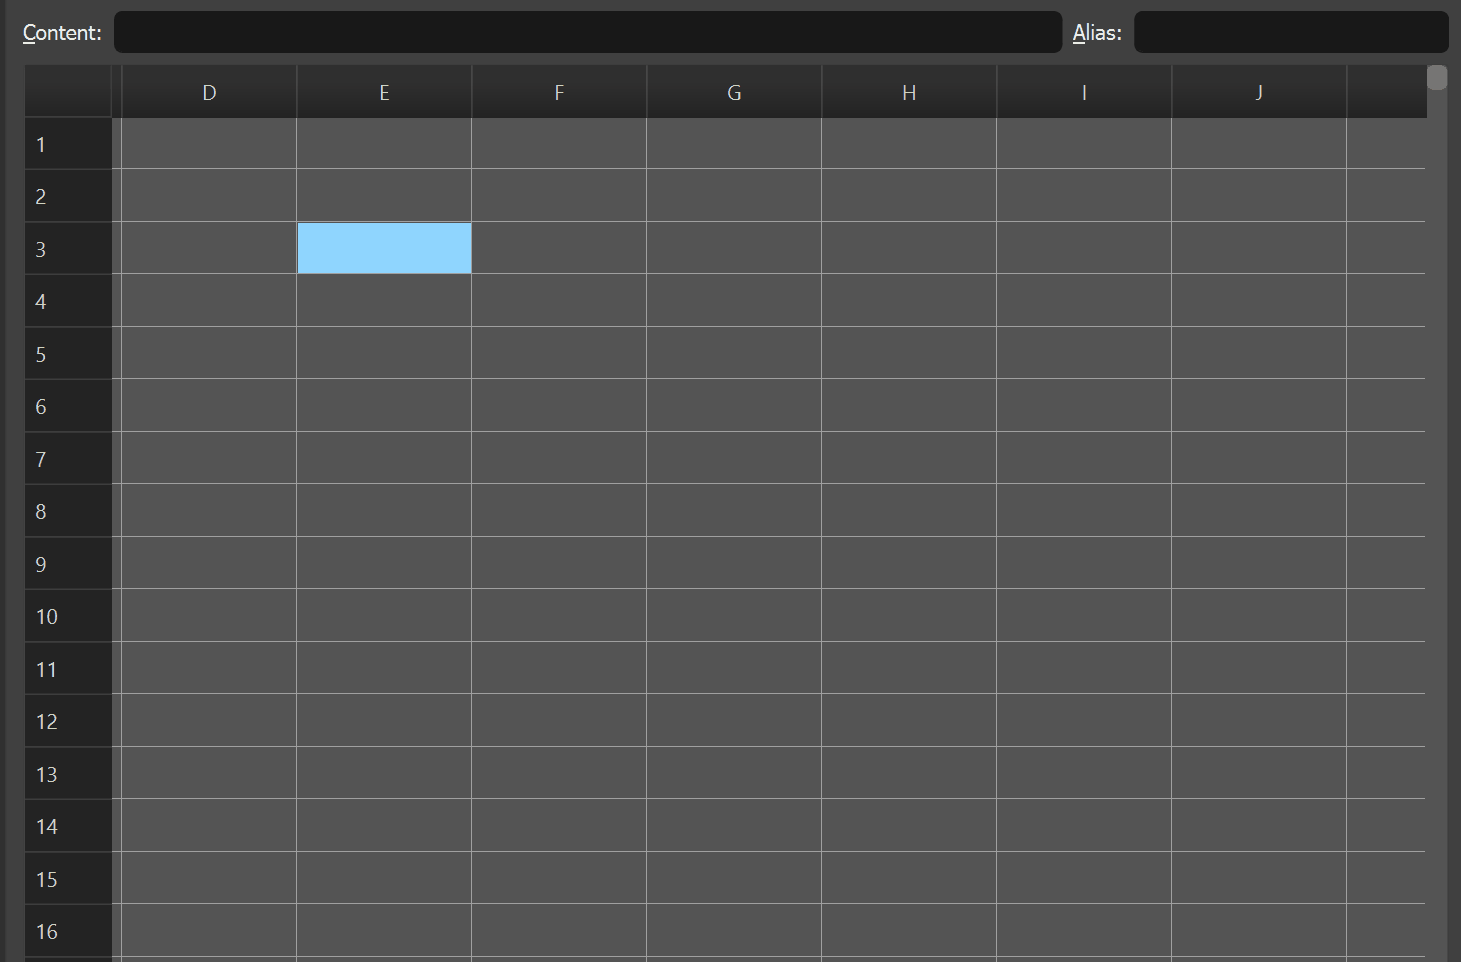Select column E header
The height and width of the screenshot is (962, 1461).
tap(384, 91)
